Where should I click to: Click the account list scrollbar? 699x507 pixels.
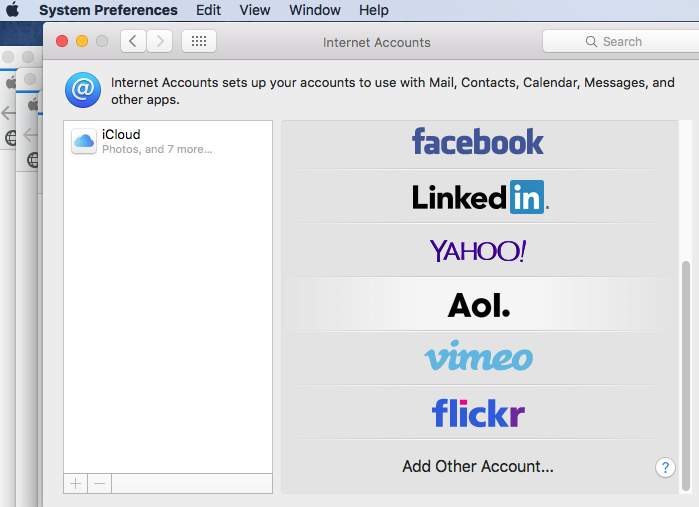pyautogui.click(x=686, y=375)
